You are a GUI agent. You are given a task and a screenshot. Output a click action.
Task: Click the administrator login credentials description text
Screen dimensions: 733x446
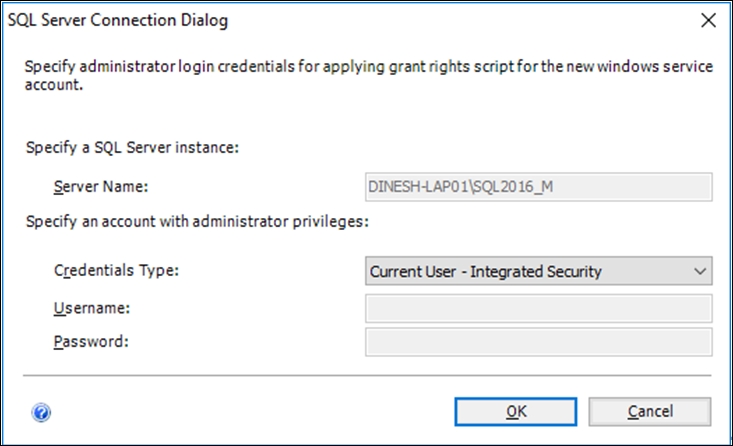point(369,75)
